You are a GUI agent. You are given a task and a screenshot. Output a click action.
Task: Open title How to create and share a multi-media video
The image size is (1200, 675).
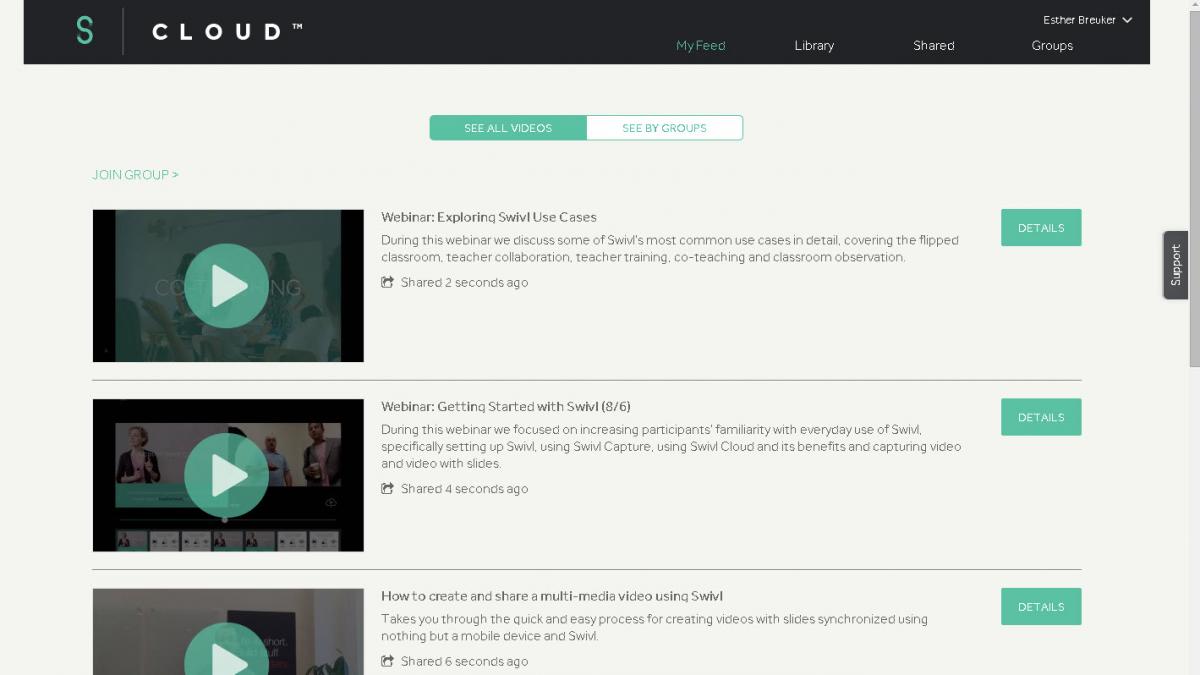click(552, 596)
